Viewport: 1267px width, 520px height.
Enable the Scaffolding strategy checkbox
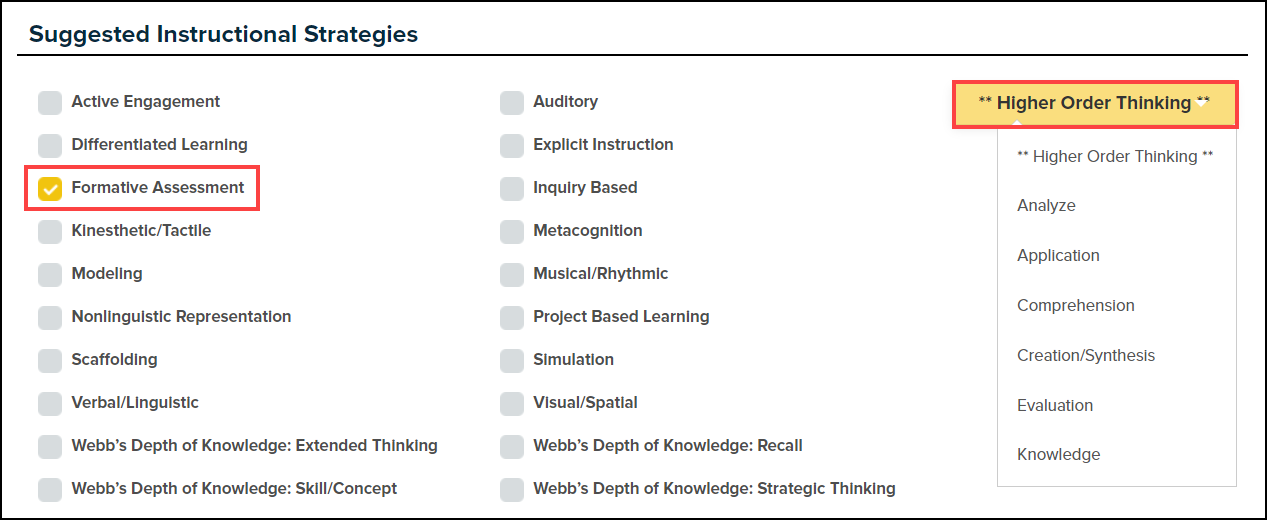[50, 360]
